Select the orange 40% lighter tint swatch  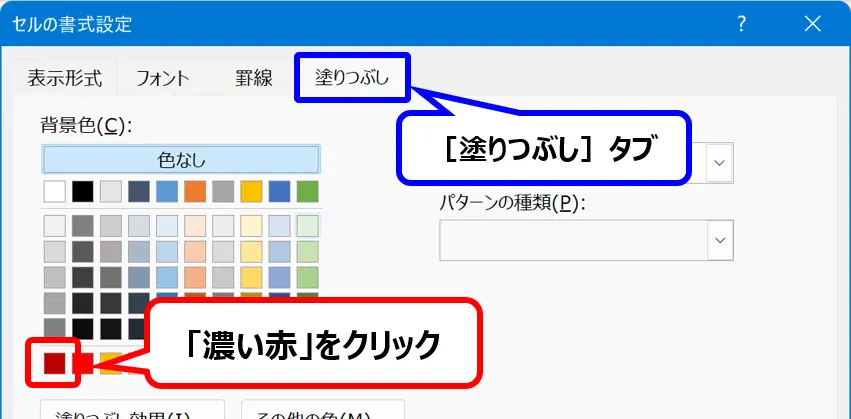click(195, 277)
